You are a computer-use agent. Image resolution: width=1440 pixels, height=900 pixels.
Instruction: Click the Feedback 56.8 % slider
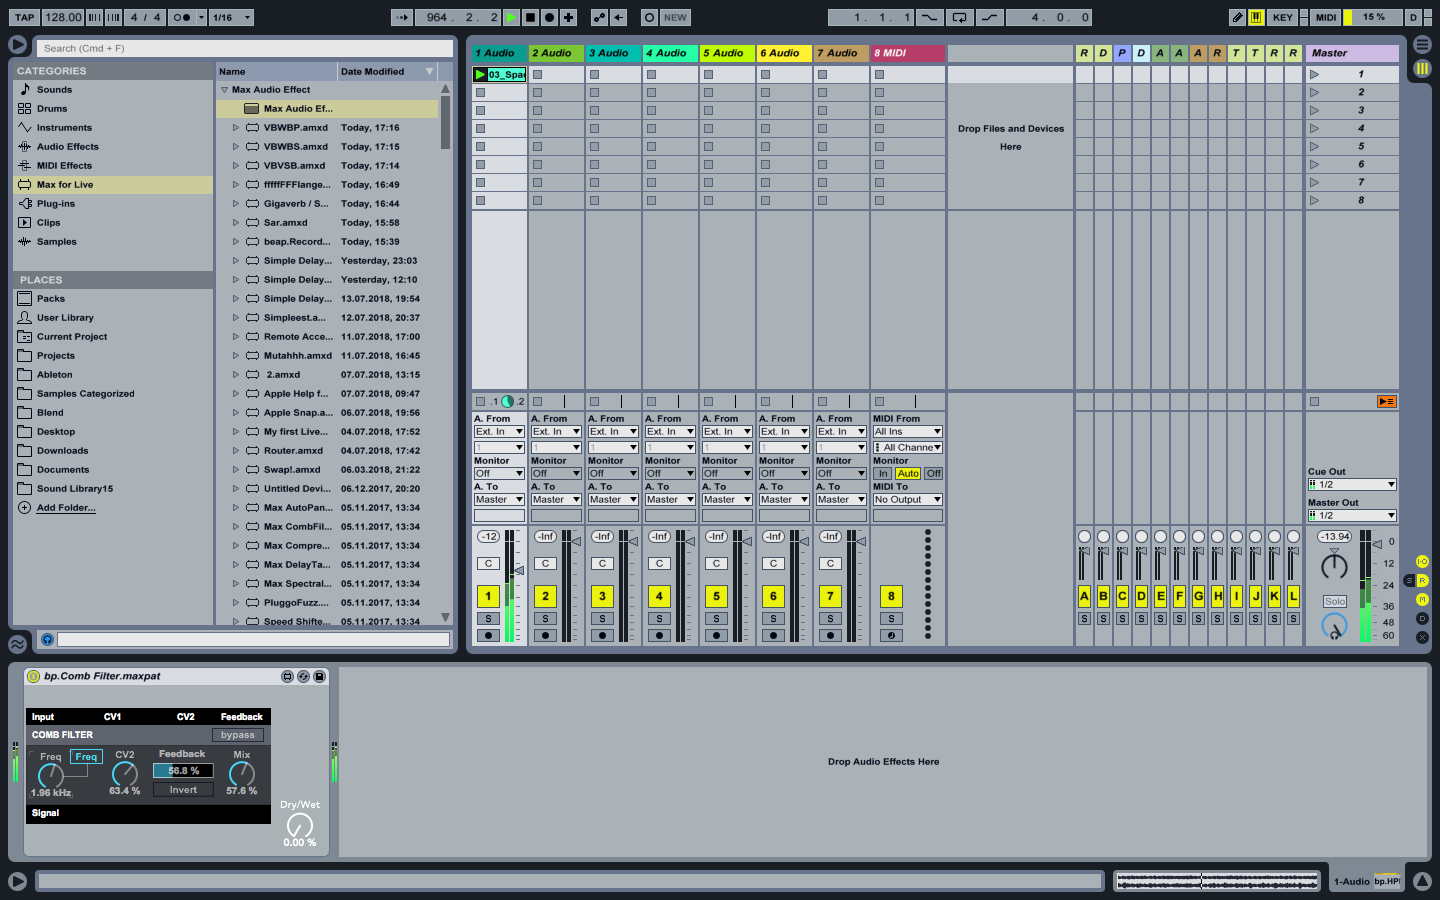click(x=183, y=771)
